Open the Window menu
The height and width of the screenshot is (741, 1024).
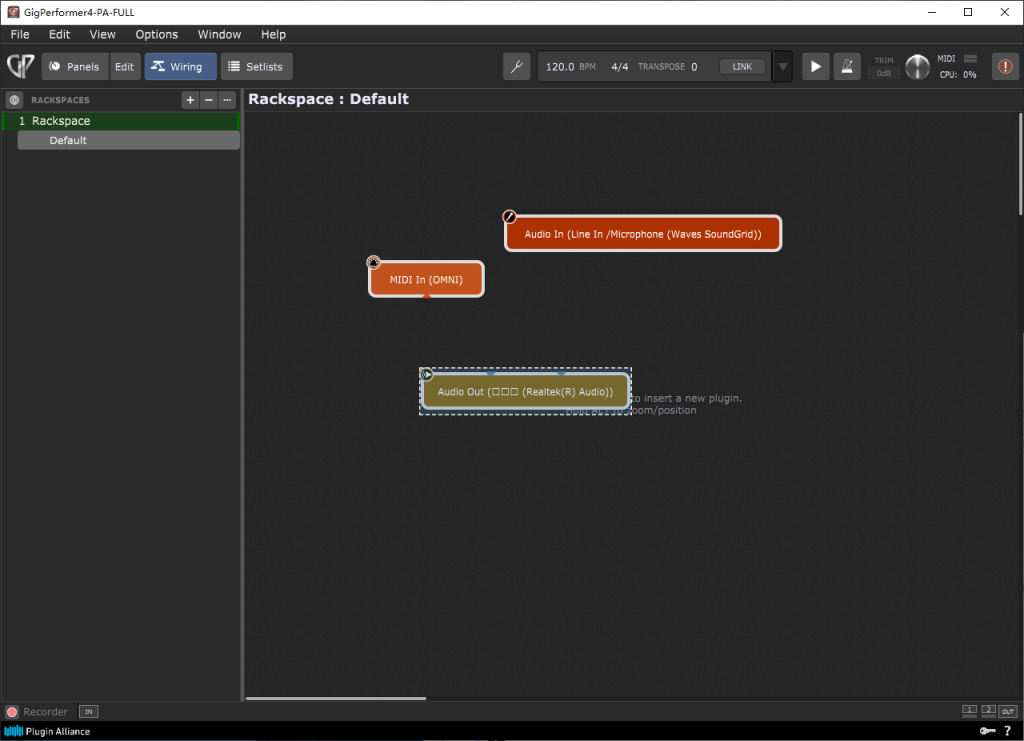[x=219, y=35]
